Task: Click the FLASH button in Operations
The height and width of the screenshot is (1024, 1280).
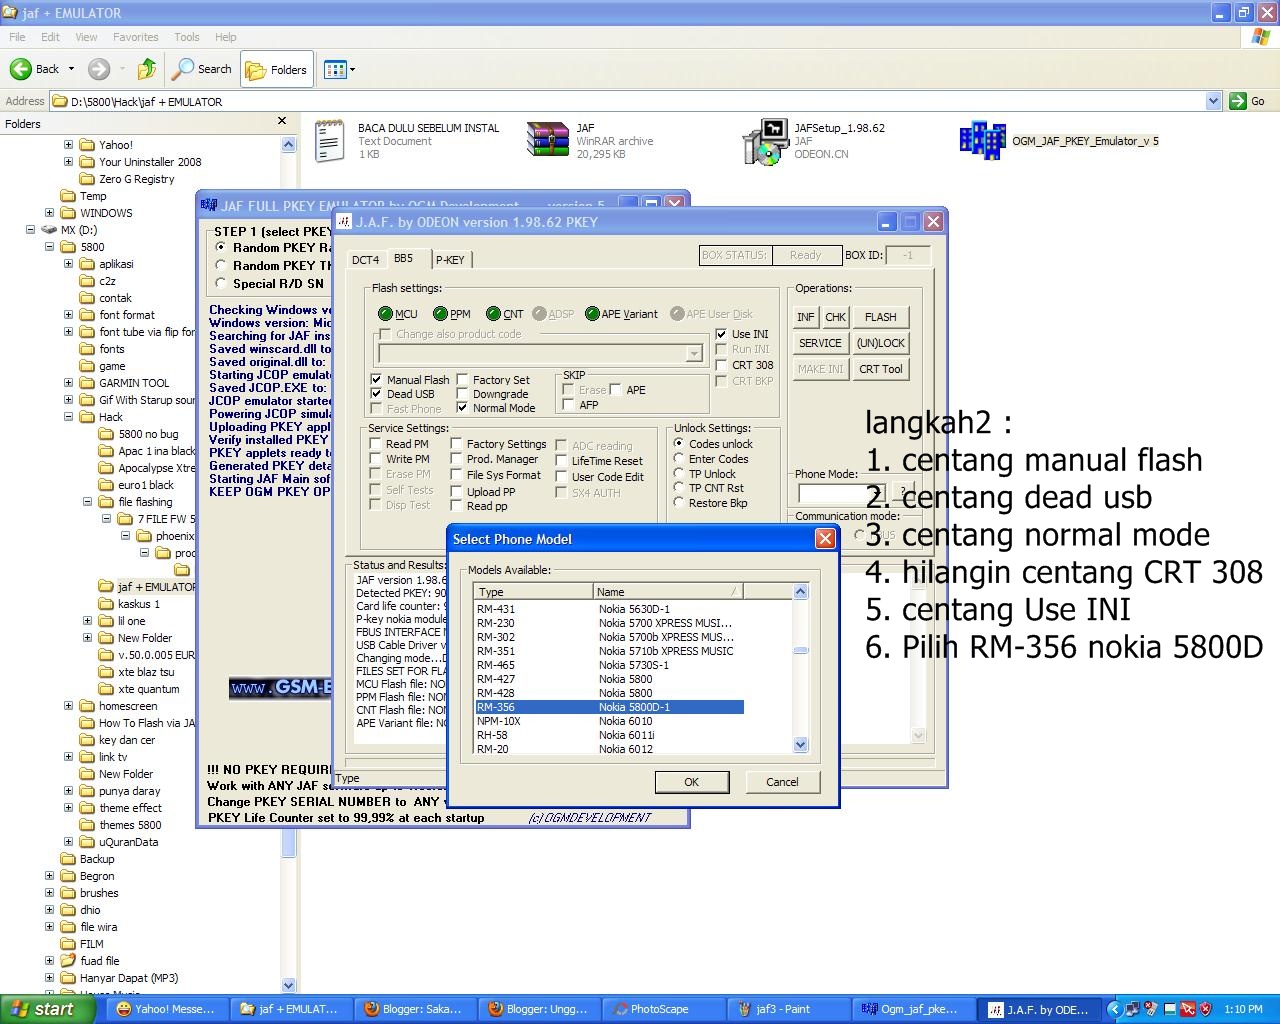Action: coord(881,317)
